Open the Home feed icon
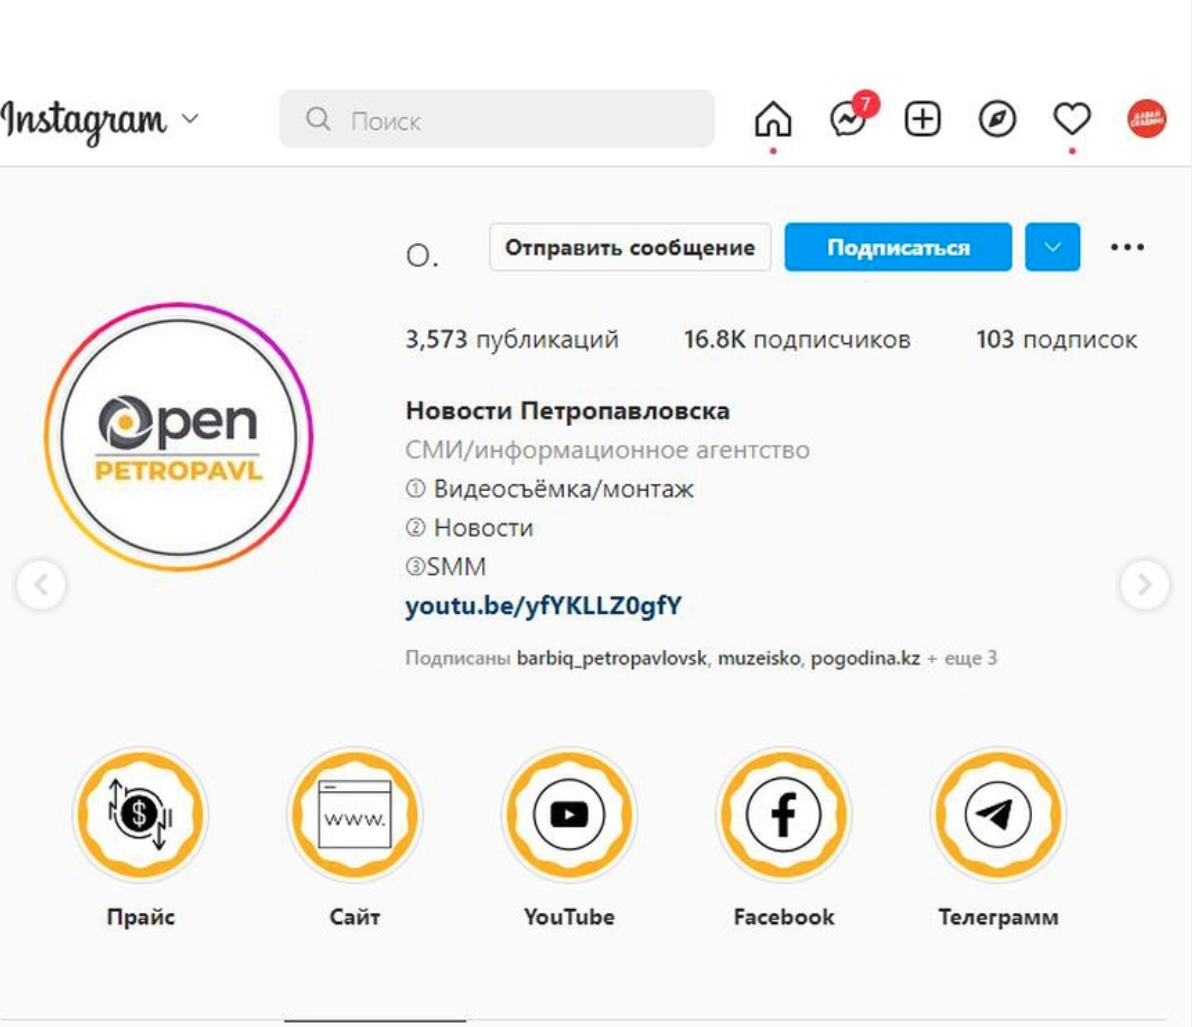This screenshot has width=1192, height=1027. coord(772,119)
